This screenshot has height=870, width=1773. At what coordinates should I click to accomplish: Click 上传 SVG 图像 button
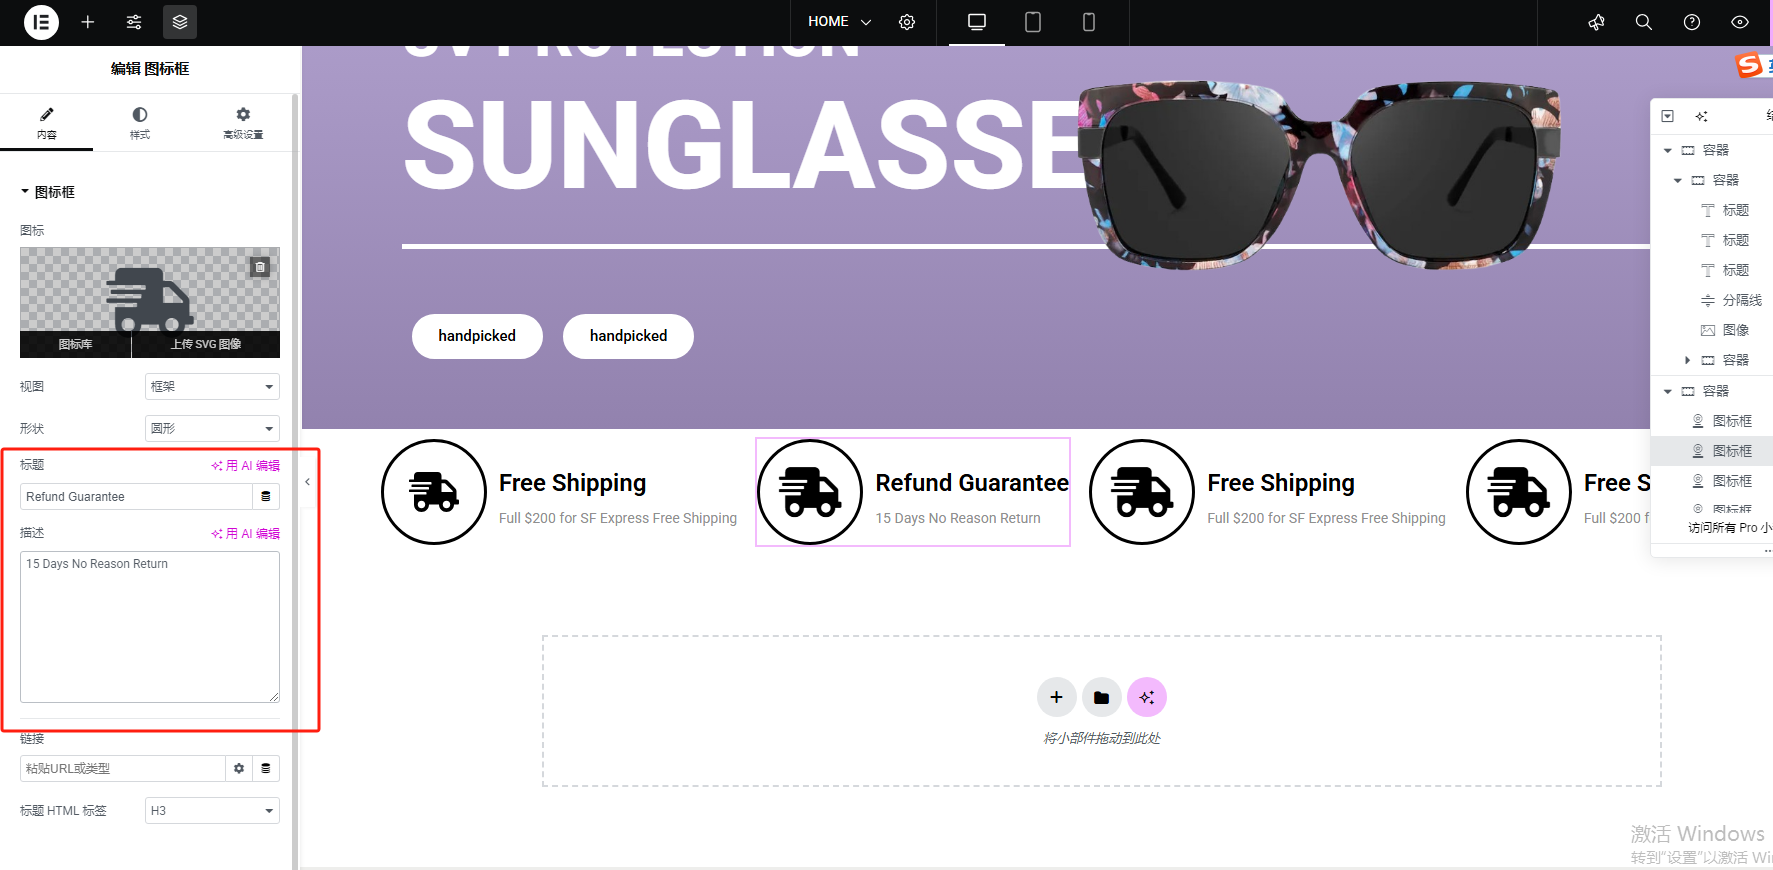[206, 344]
